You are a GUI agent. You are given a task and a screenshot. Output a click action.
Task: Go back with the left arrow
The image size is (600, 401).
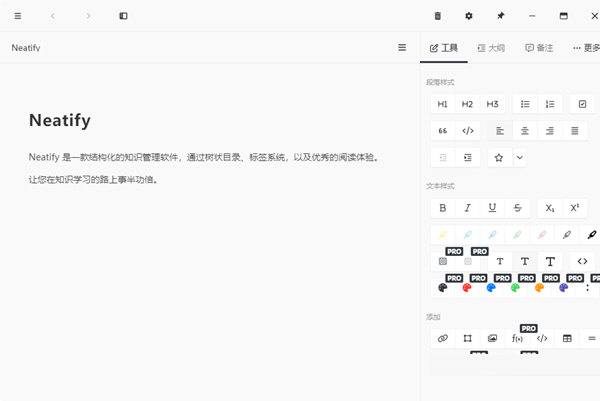pyautogui.click(x=53, y=16)
